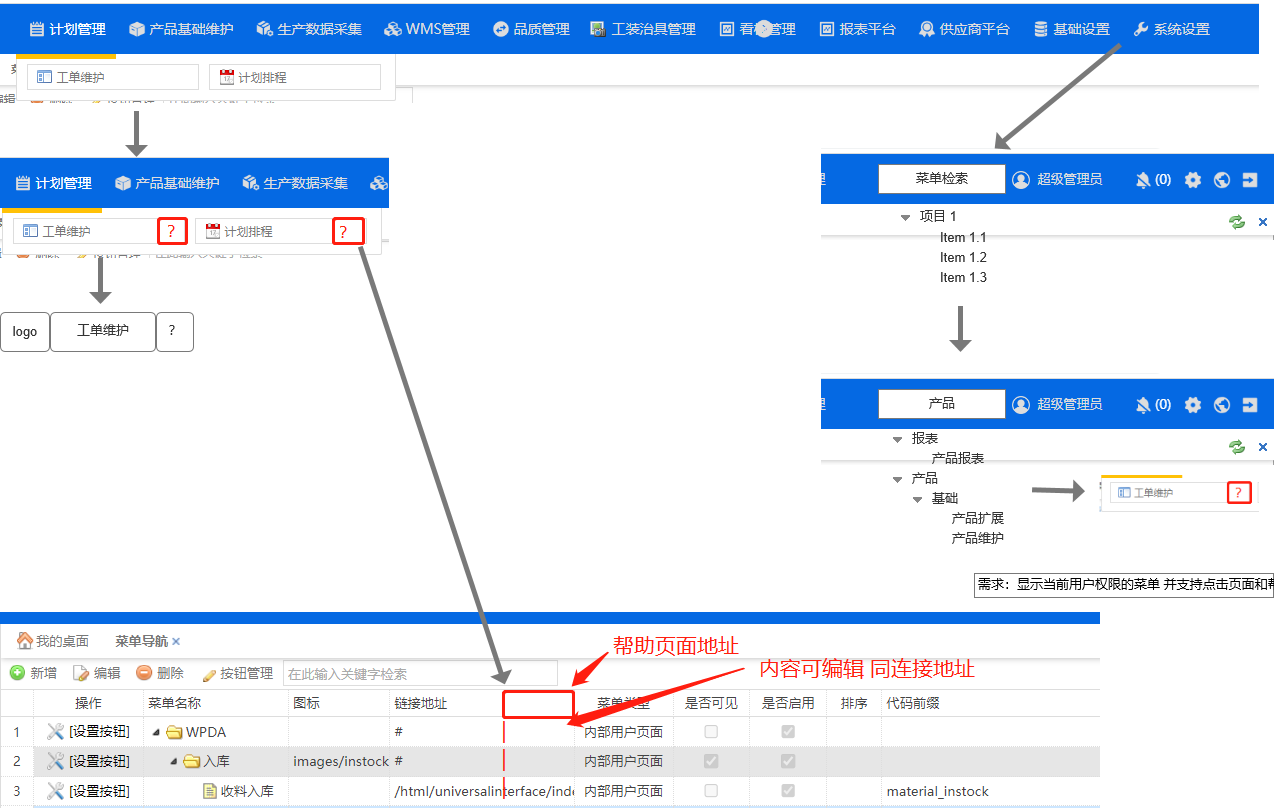This screenshot has width=1274, height=808.
Task: Click the green refresh icon beside 项目 1
Action: tap(1237, 222)
